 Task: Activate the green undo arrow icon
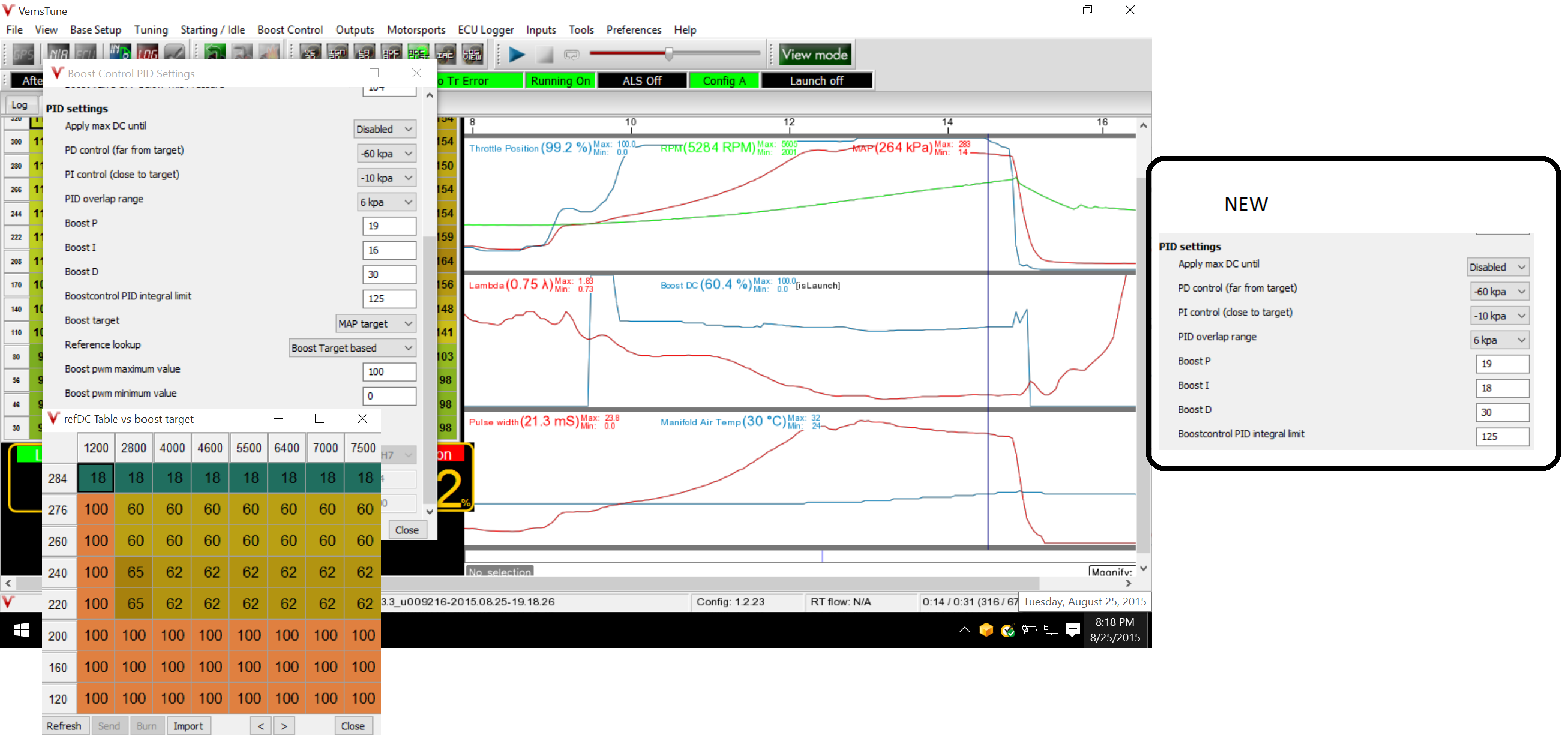point(216,52)
